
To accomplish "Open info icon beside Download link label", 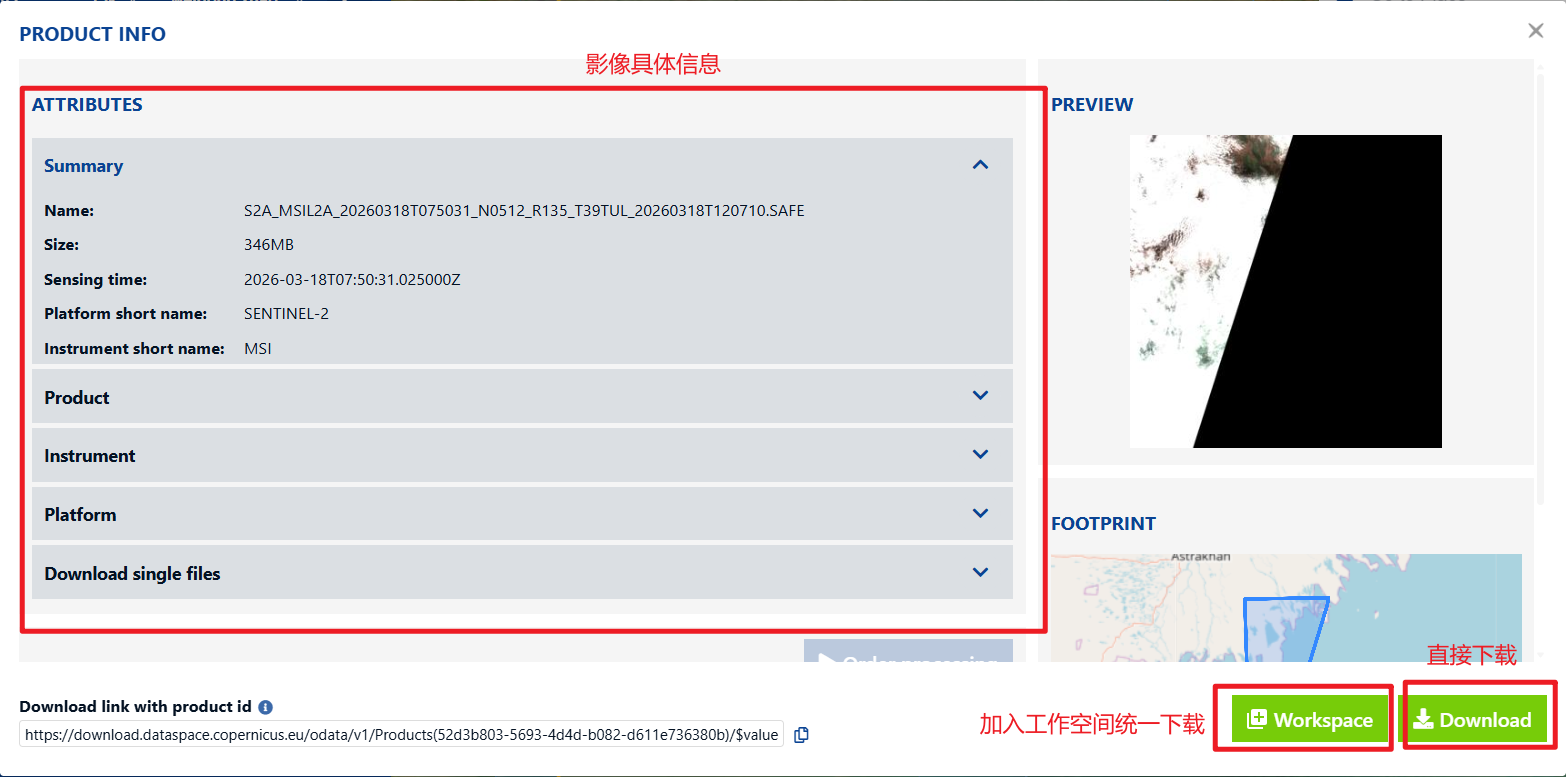I will [x=265, y=707].
